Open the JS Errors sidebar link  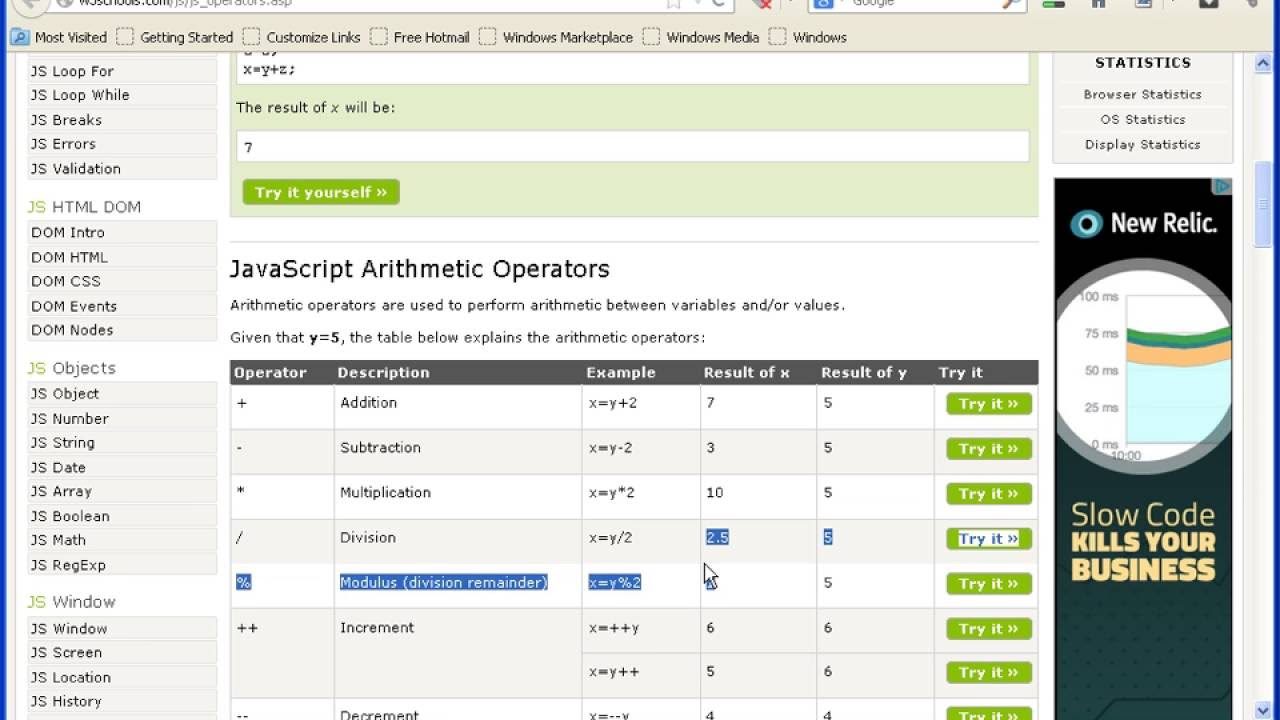(122, 144)
